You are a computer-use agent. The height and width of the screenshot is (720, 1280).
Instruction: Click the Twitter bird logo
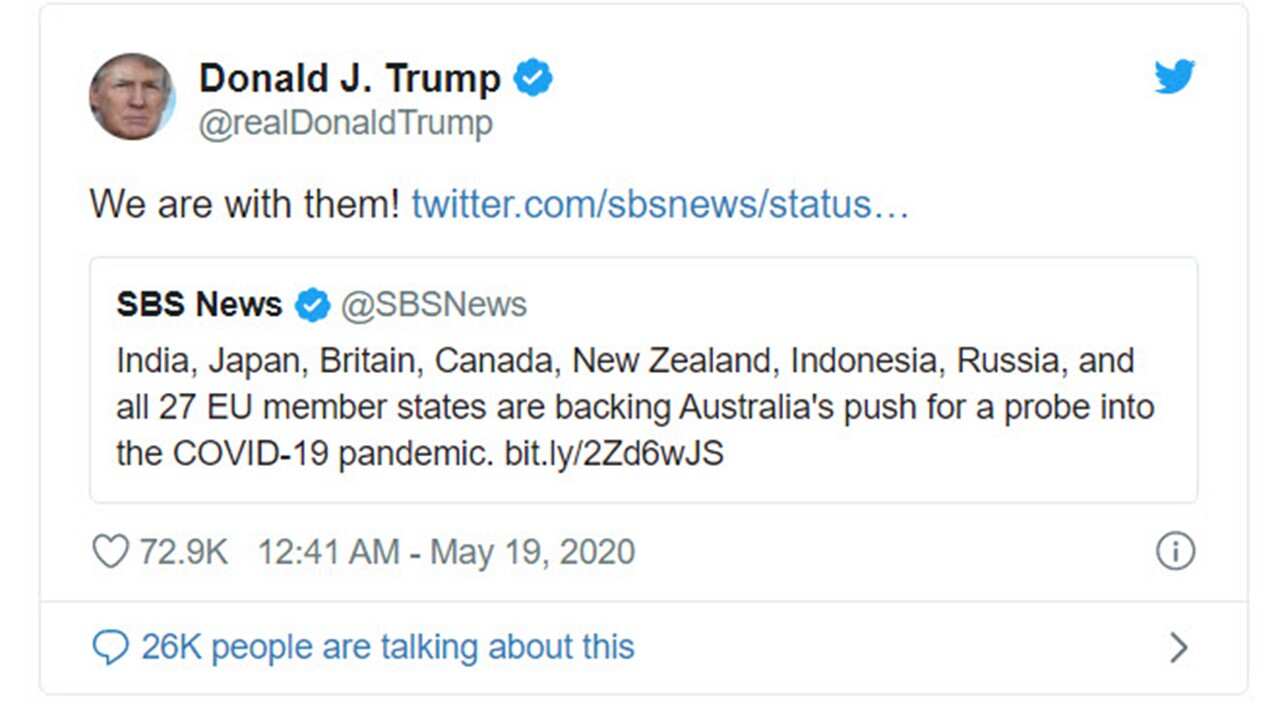coord(1174,77)
